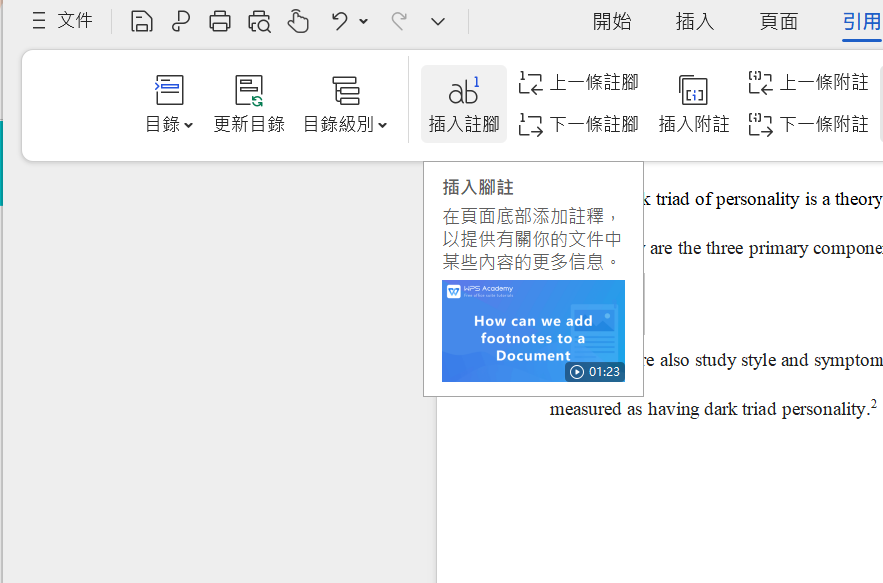
Task: Click the Export to PDF icon
Action: click(x=181, y=21)
